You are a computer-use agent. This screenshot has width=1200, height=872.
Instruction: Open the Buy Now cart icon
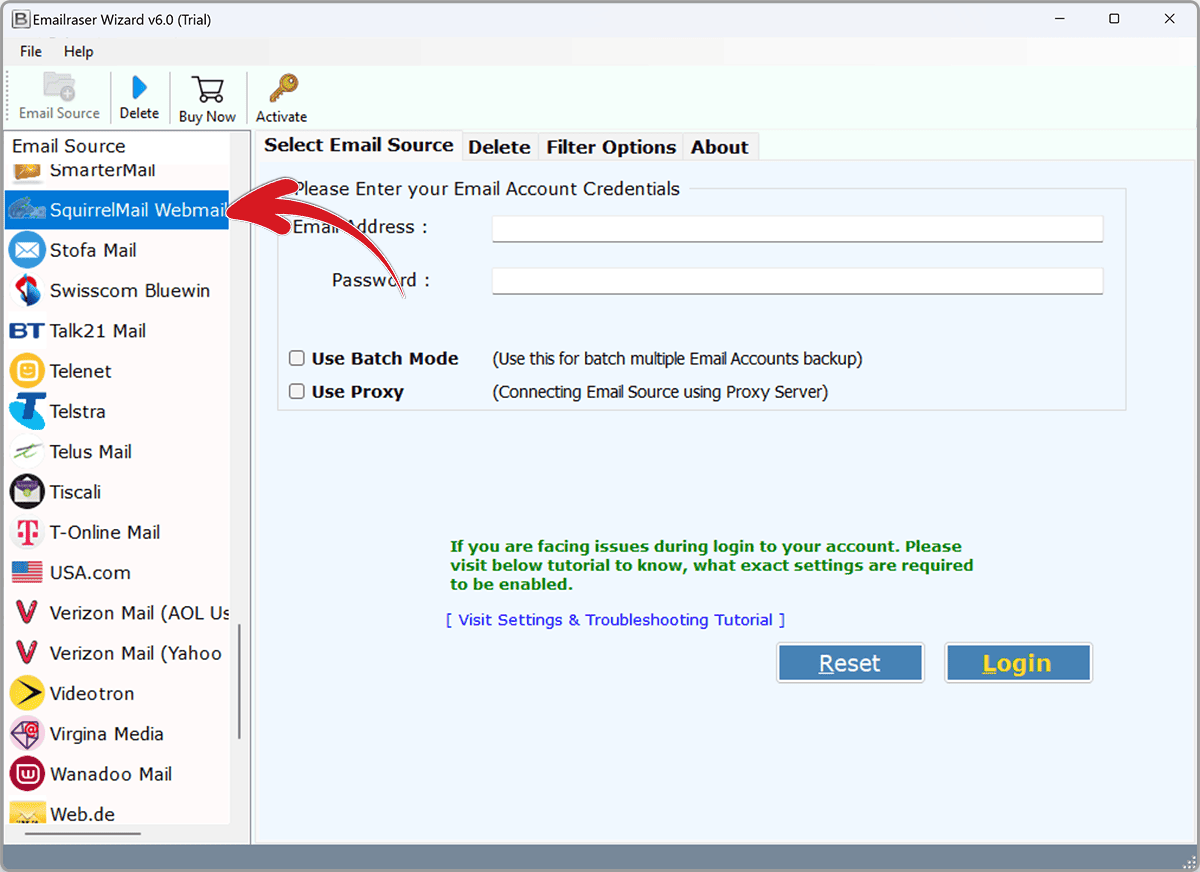(207, 88)
